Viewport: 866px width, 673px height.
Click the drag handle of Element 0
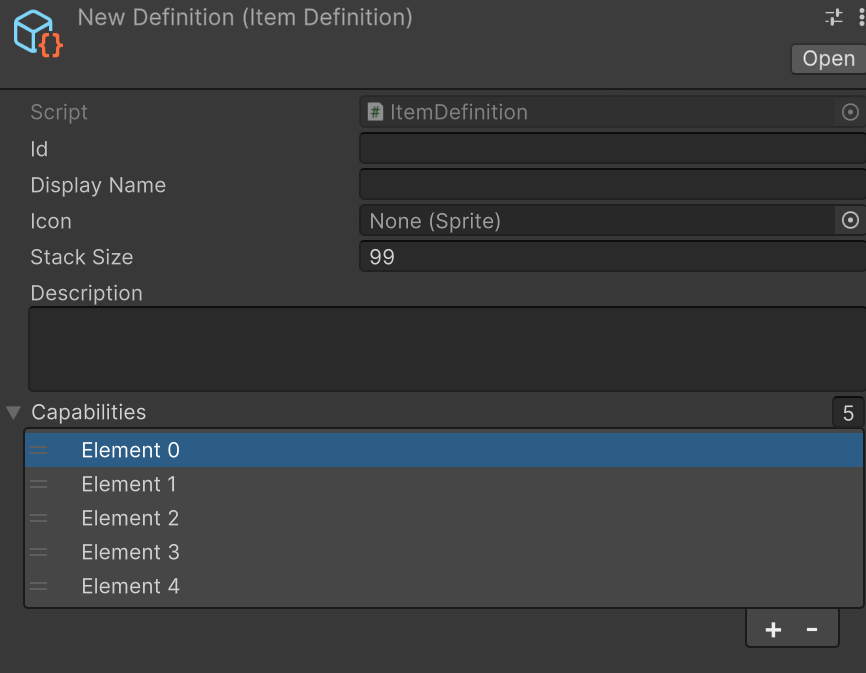39,451
